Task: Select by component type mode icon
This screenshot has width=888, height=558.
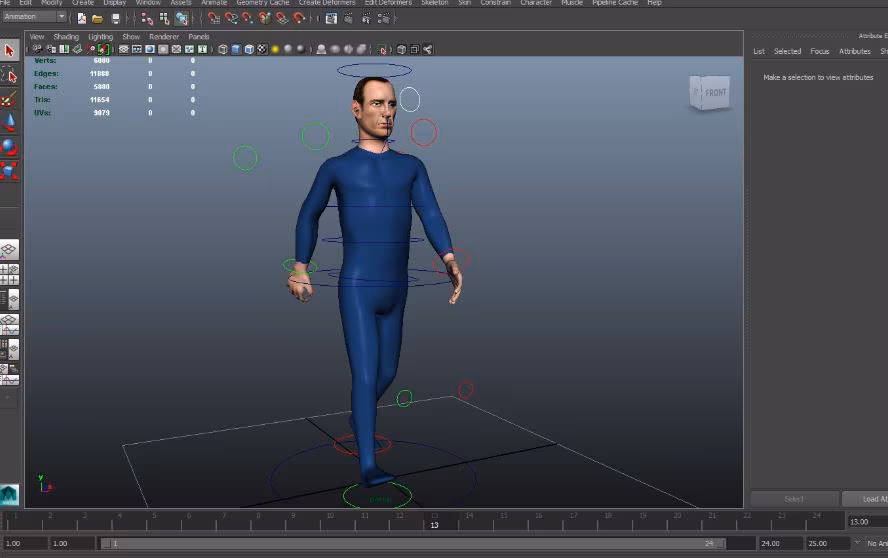Action: click(181, 19)
